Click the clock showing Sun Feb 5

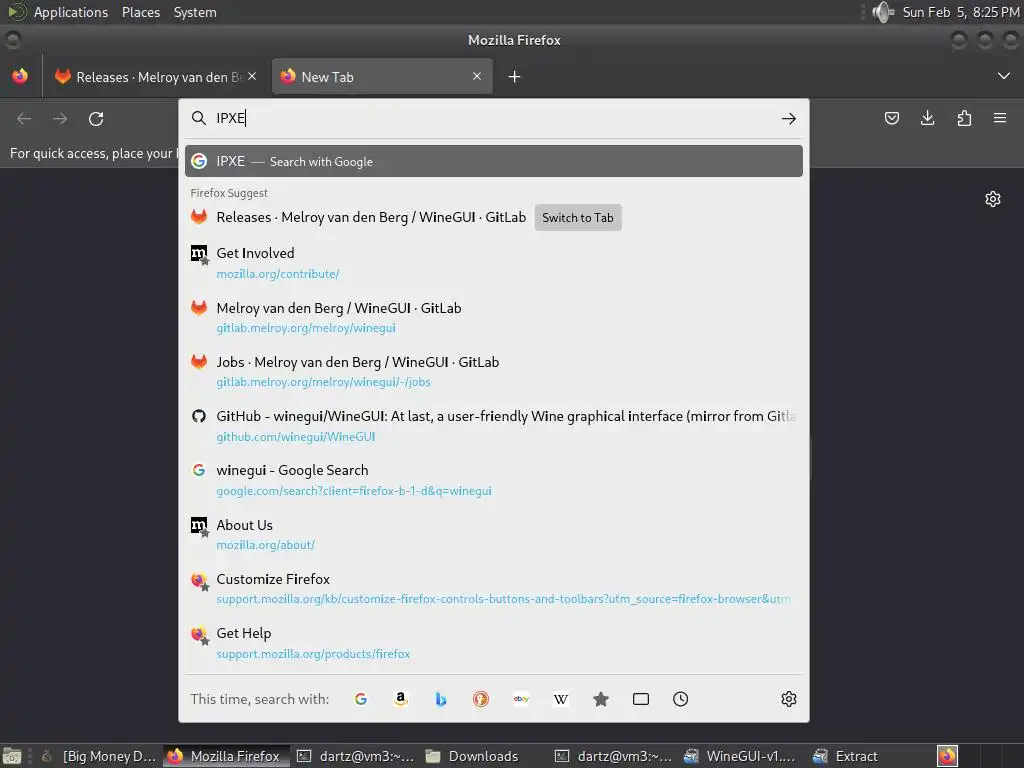(961, 12)
